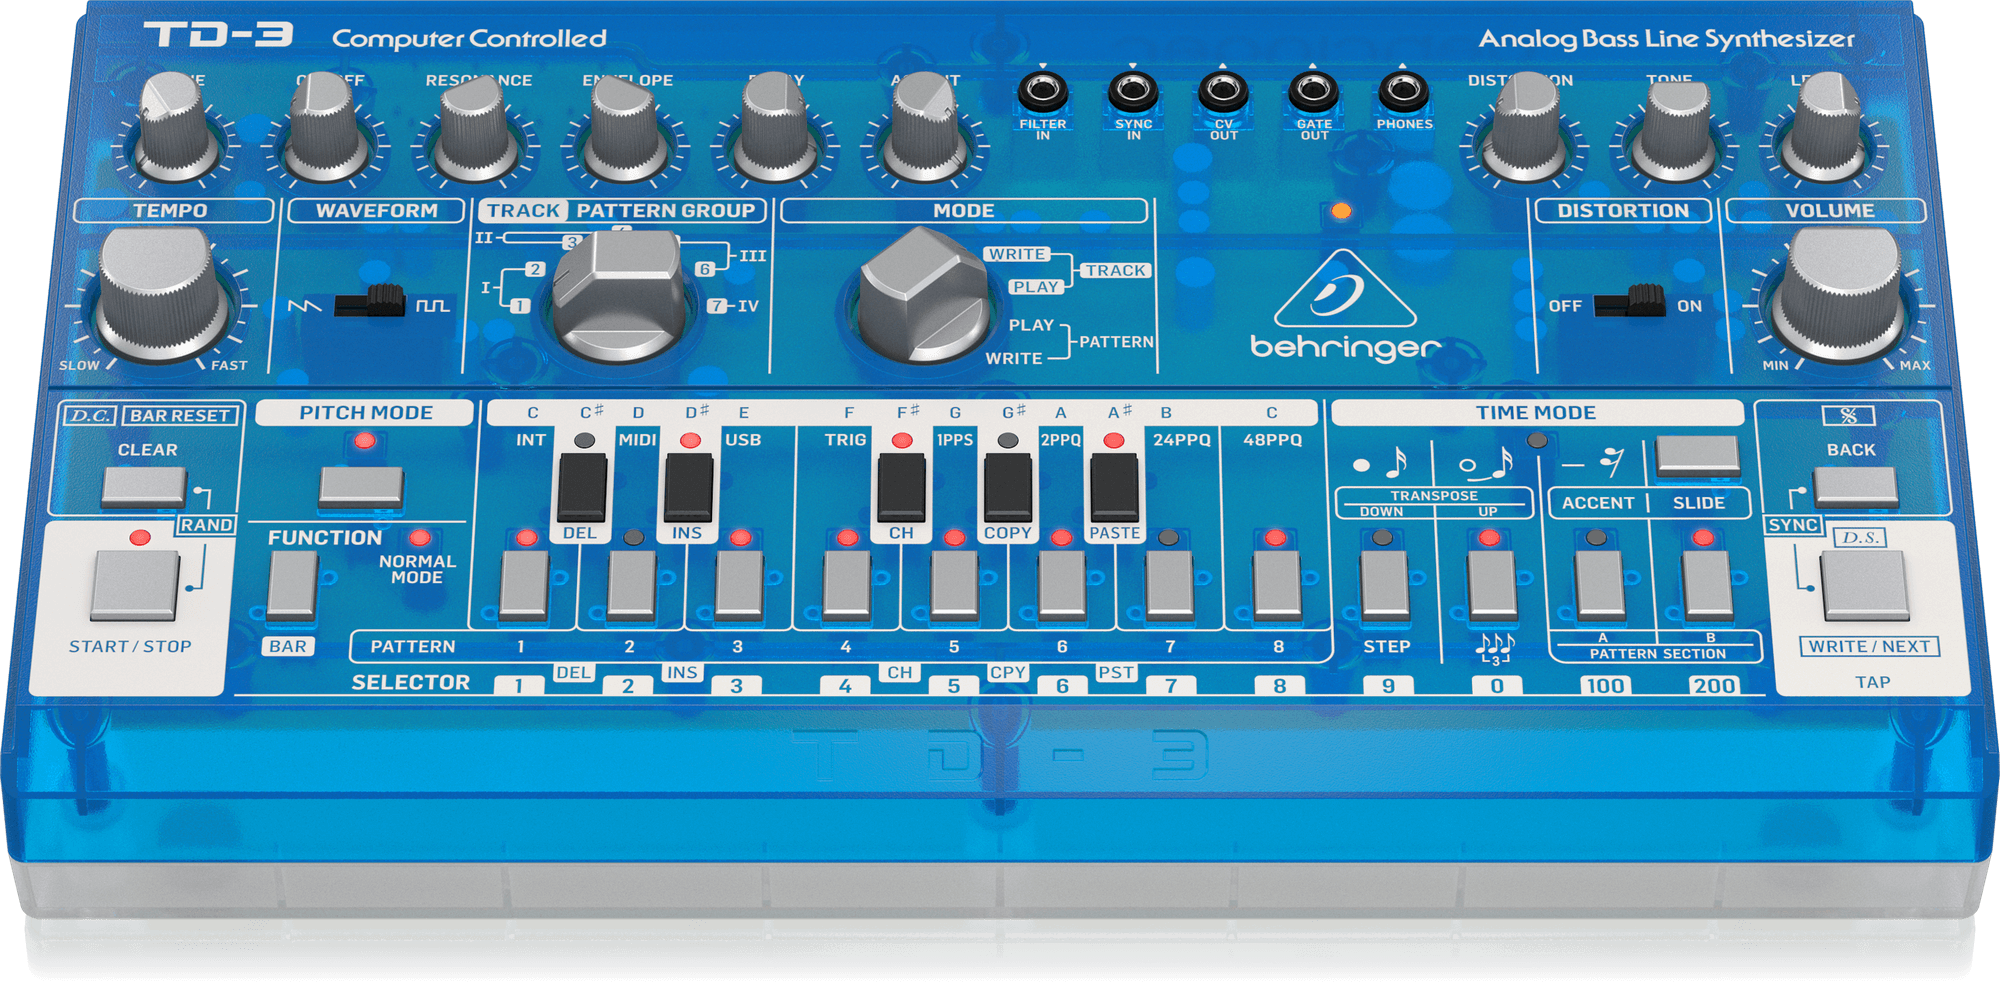Click the dotted sixteenth note symbol

click(x=1380, y=463)
